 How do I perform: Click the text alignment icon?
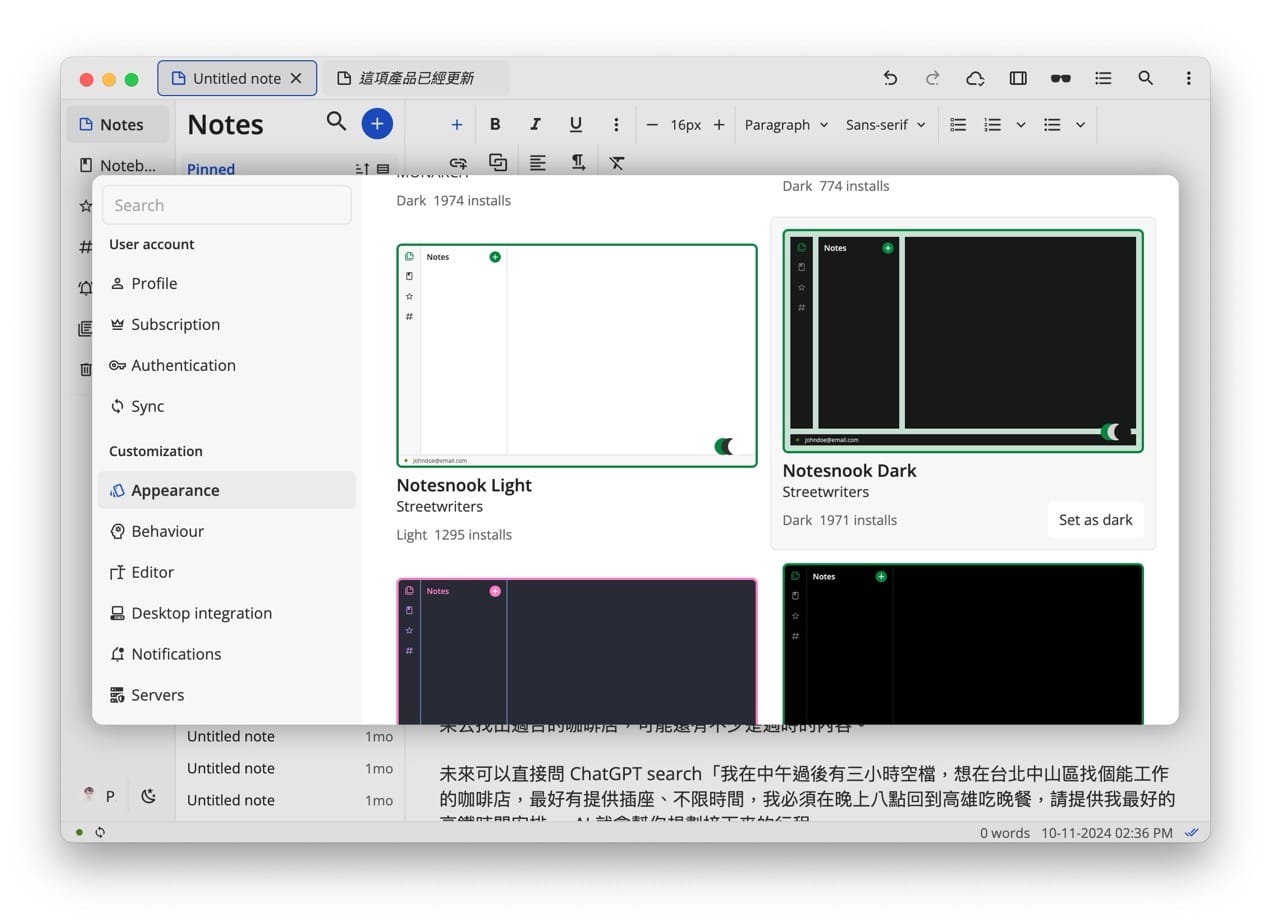click(x=538, y=162)
